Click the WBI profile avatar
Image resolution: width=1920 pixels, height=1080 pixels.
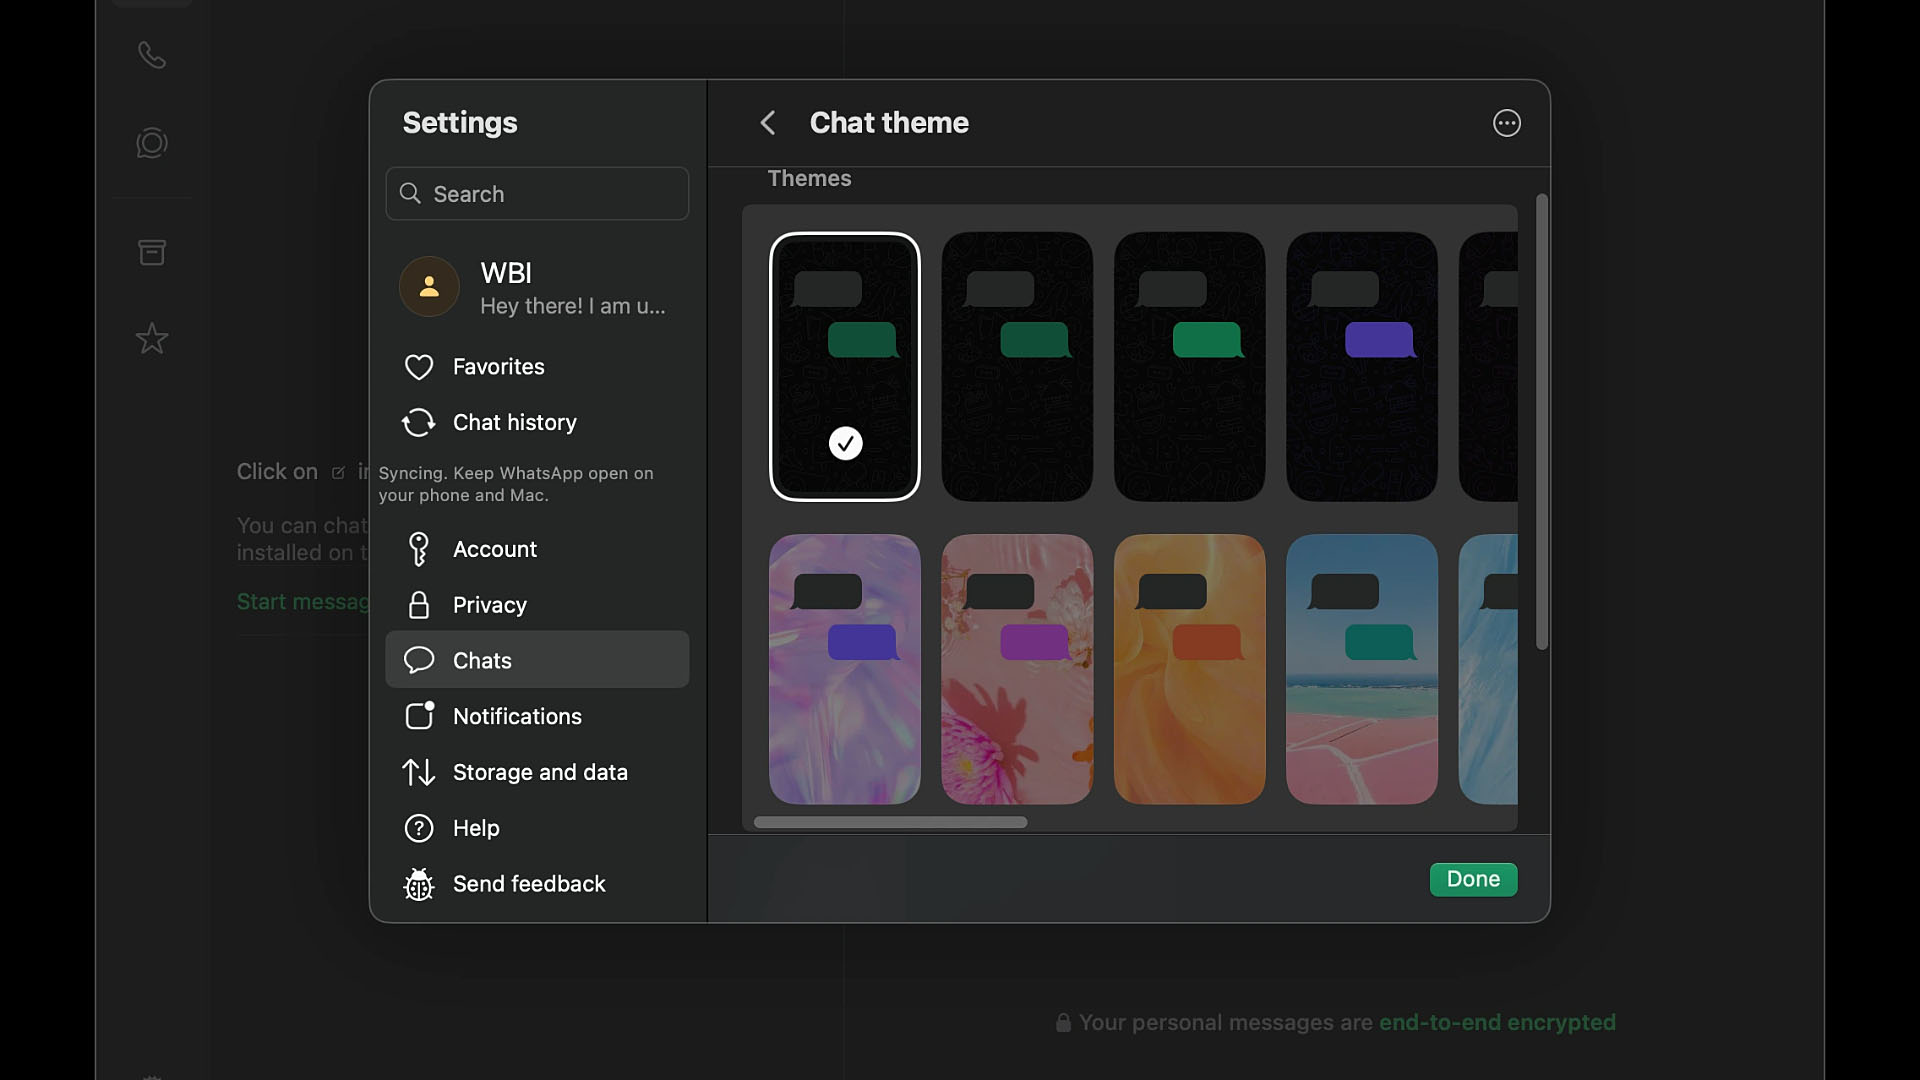click(429, 287)
